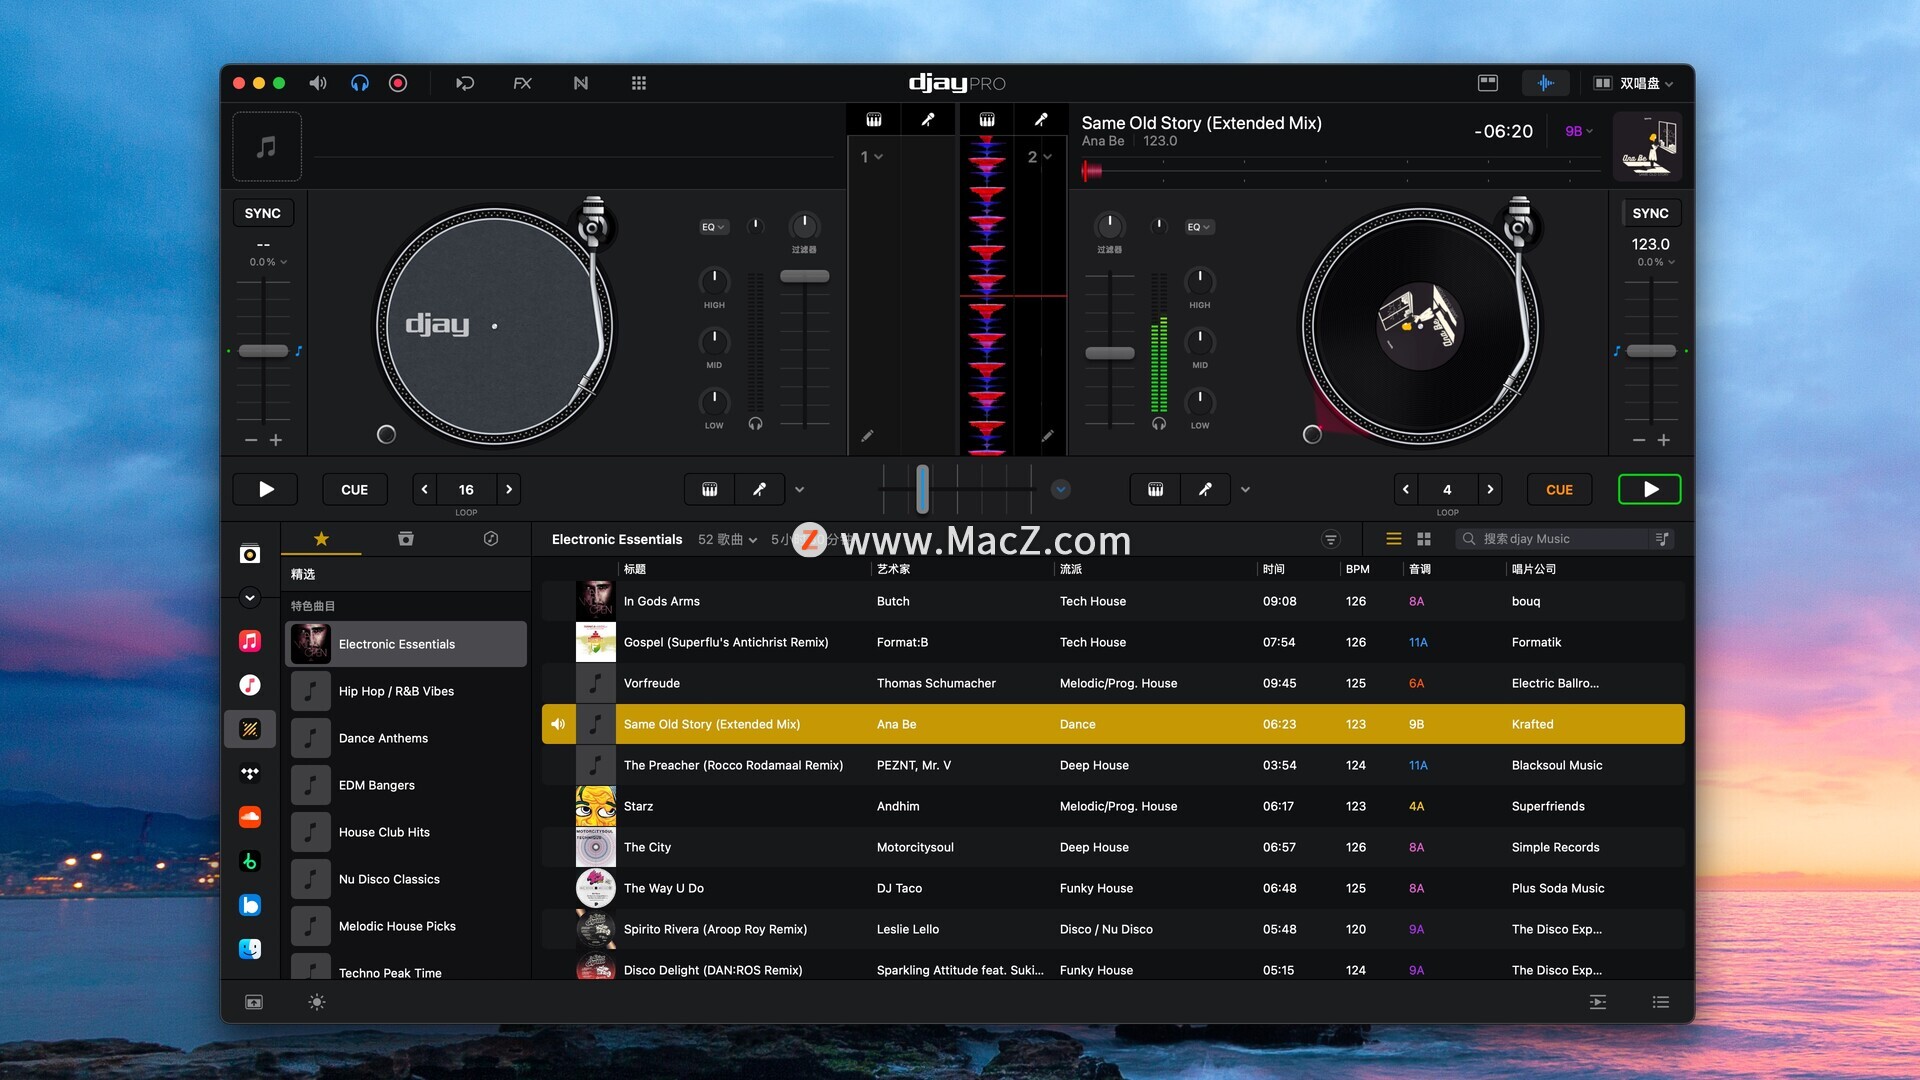Decrease right deck loop length from 4
The width and height of the screenshot is (1920, 1080).
pyautogui.click(x=1406, y=489)
